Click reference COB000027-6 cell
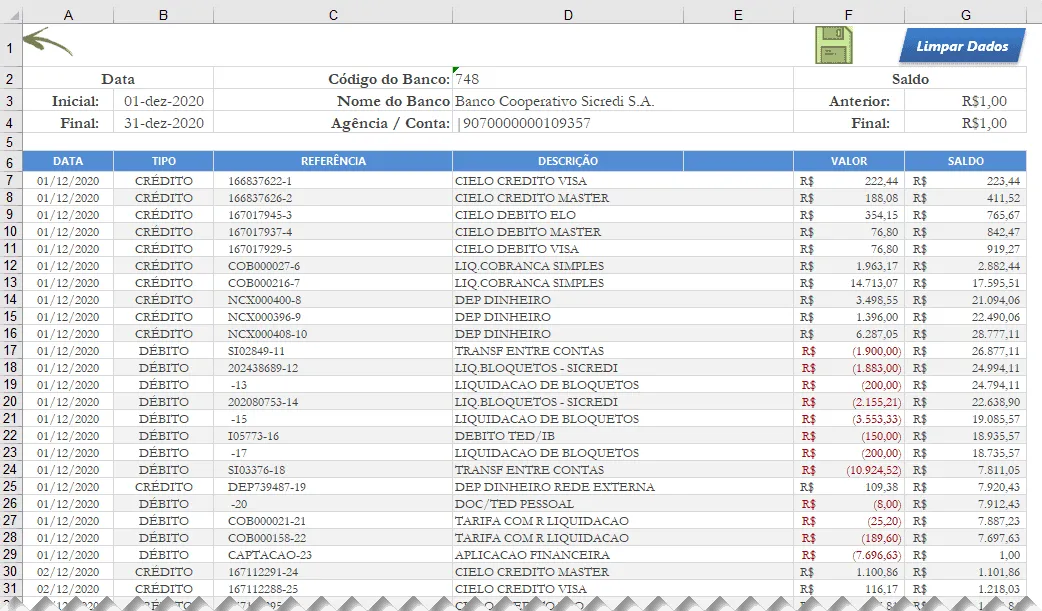The image size is (1042, 611). point(333,266)
